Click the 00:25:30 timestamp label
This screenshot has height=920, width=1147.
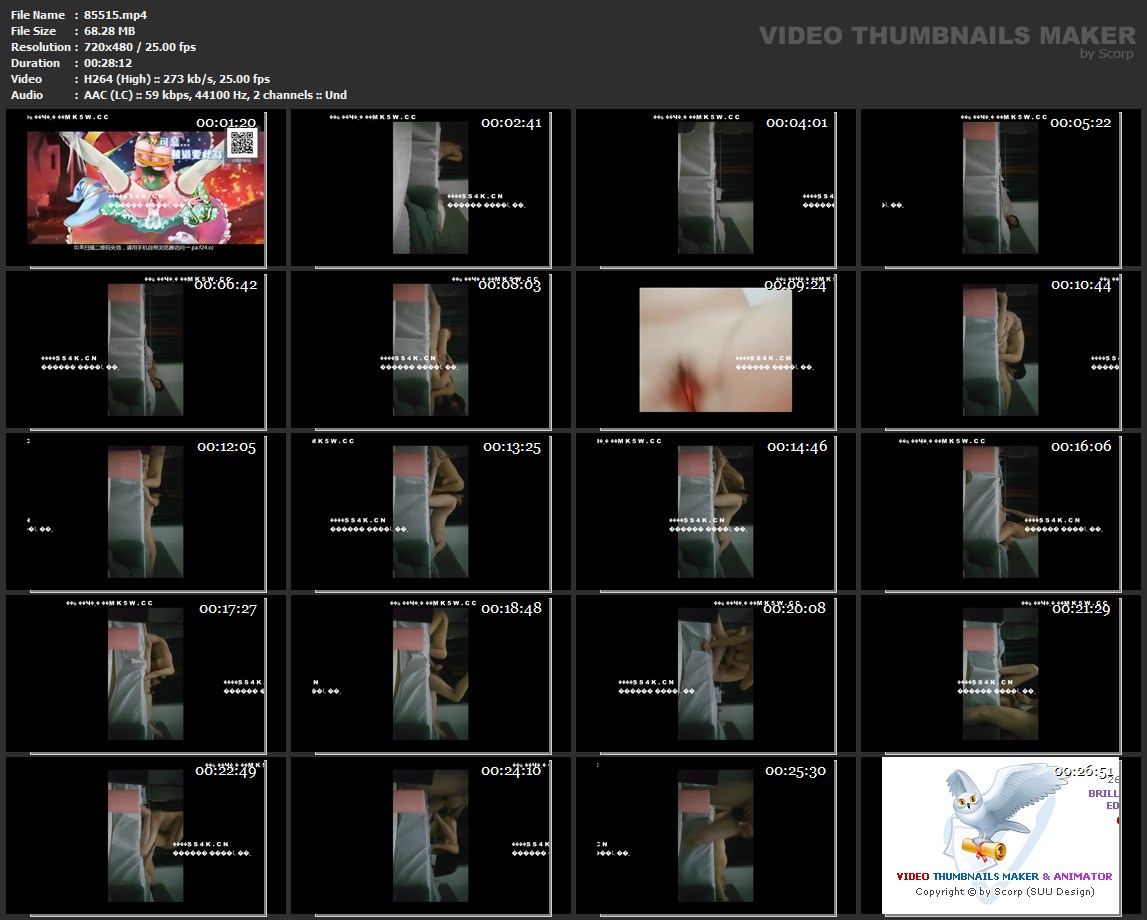tap(796, 771)
